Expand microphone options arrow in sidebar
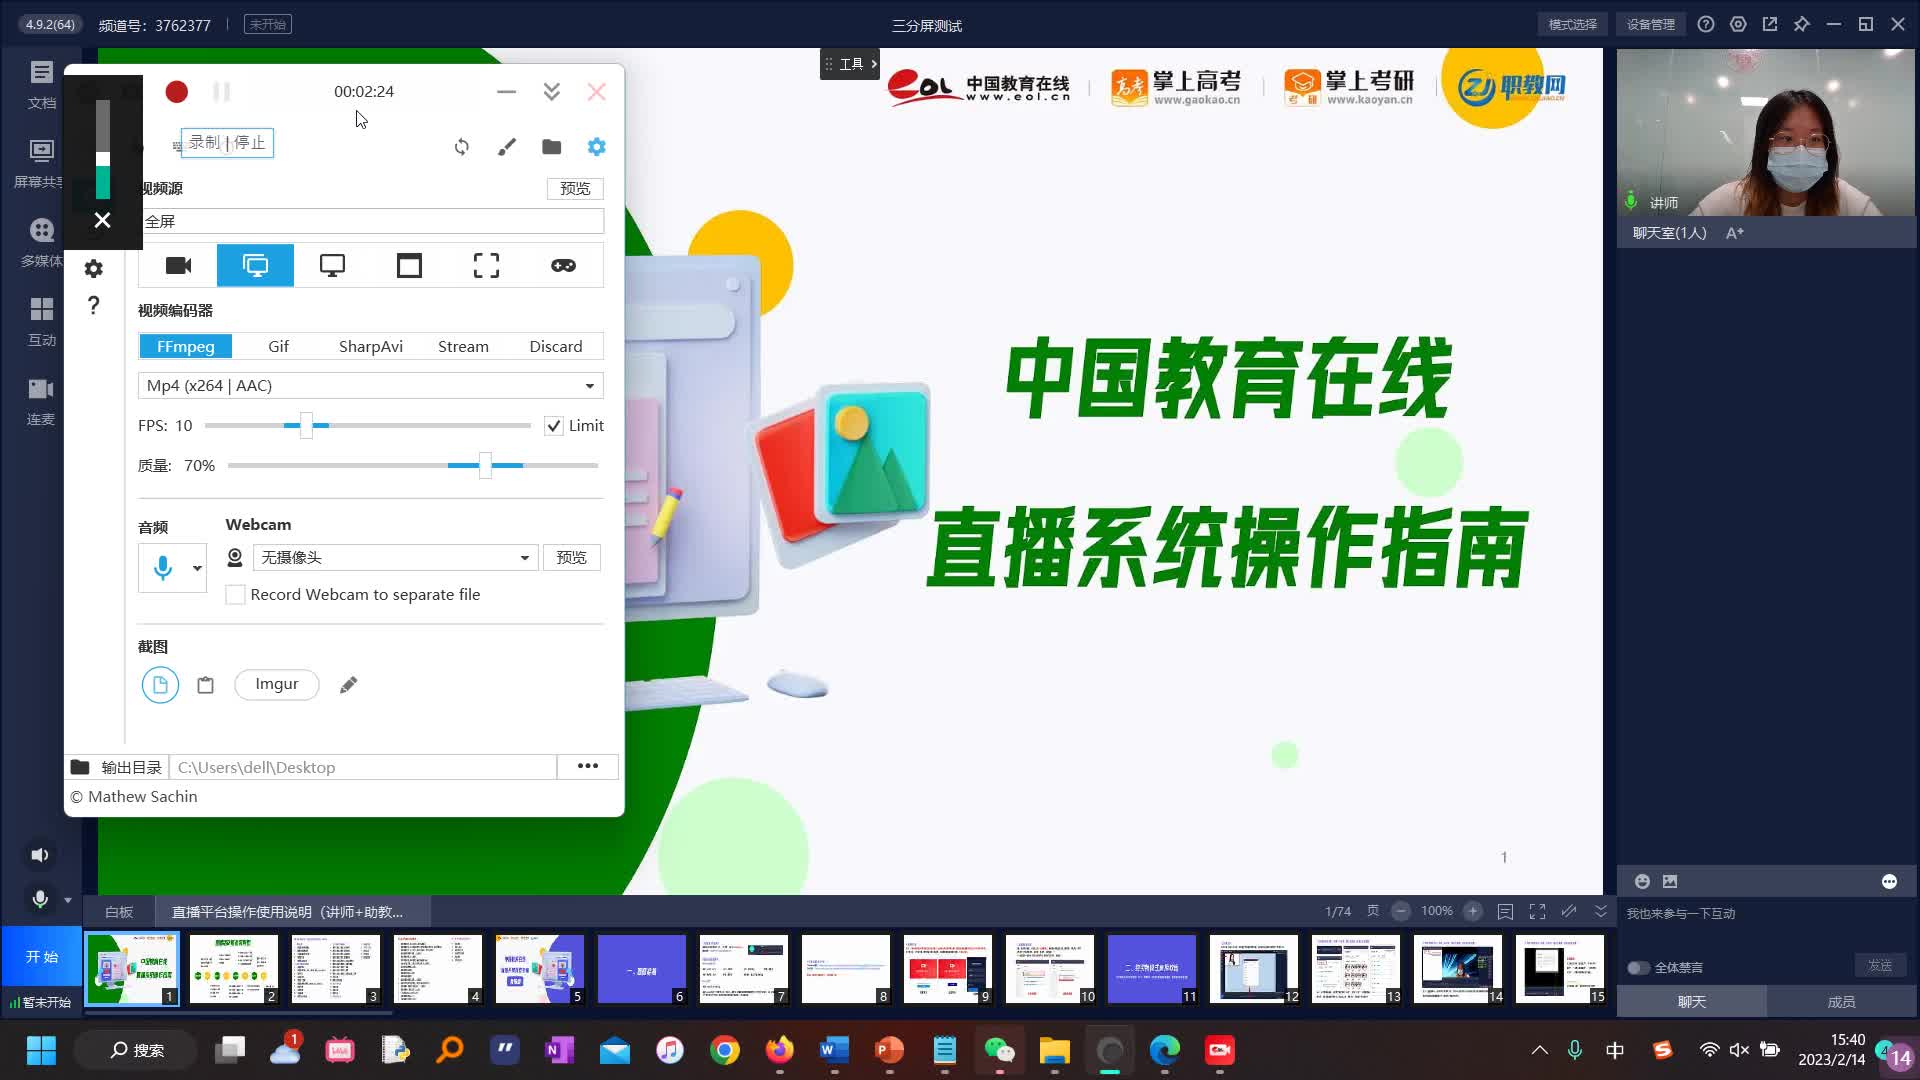 (68, 900)
